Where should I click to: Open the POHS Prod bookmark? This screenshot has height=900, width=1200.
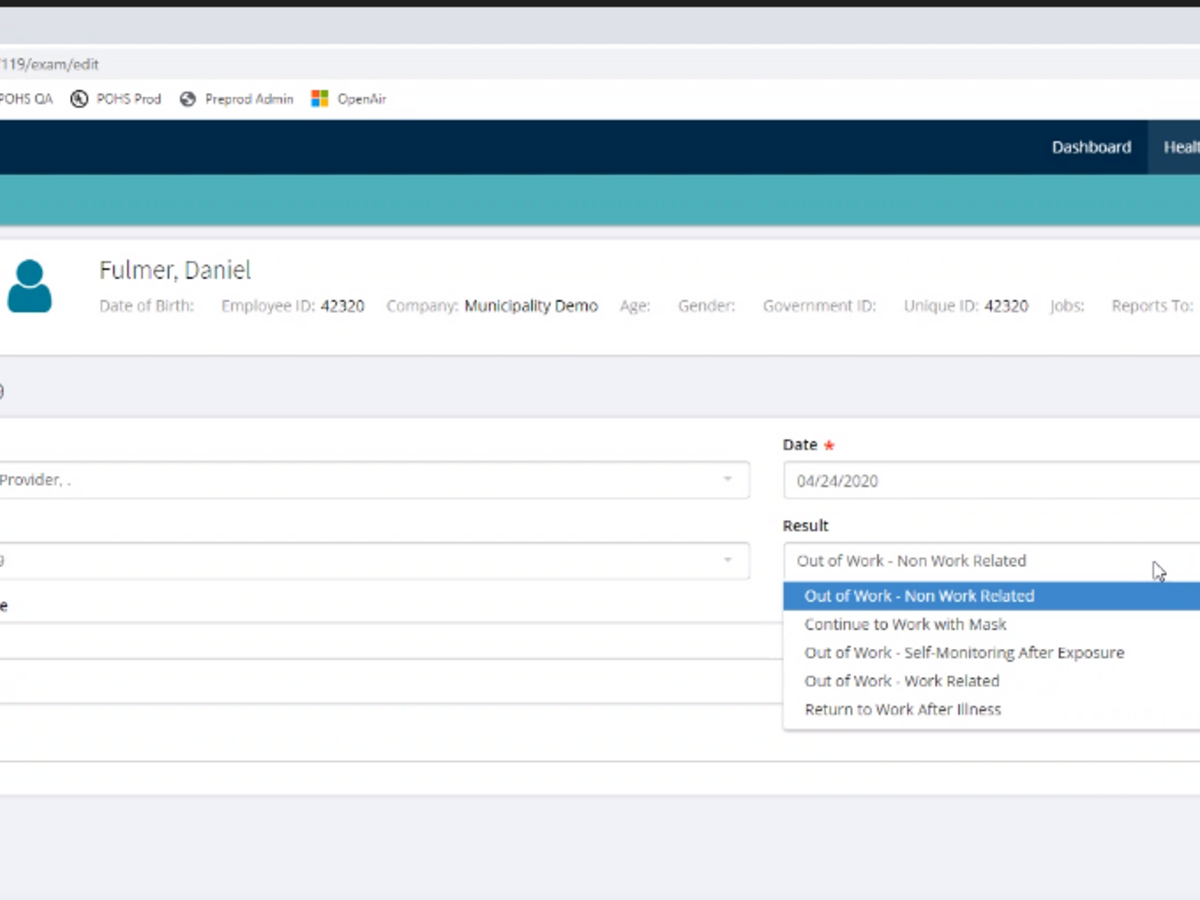tap(116, 99)
